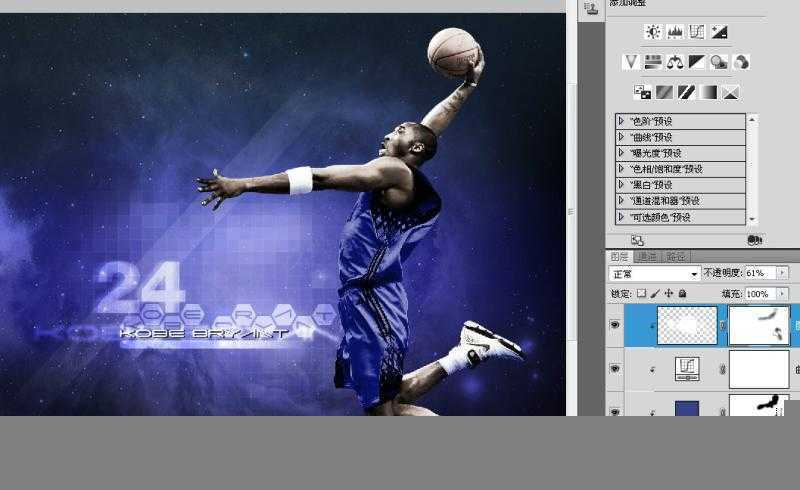Click the clip-to-layer icon below presets

pyautogui.click(x=754, y=240)
